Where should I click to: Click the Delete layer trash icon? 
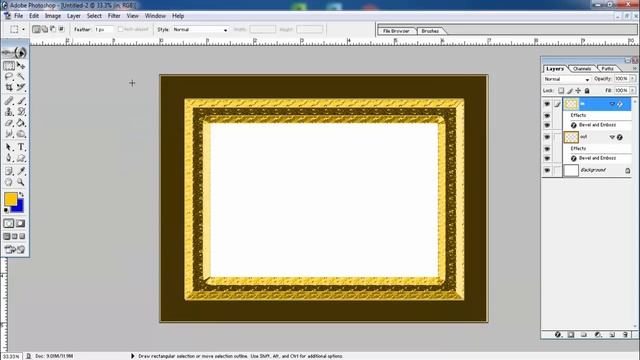(625, 335)
